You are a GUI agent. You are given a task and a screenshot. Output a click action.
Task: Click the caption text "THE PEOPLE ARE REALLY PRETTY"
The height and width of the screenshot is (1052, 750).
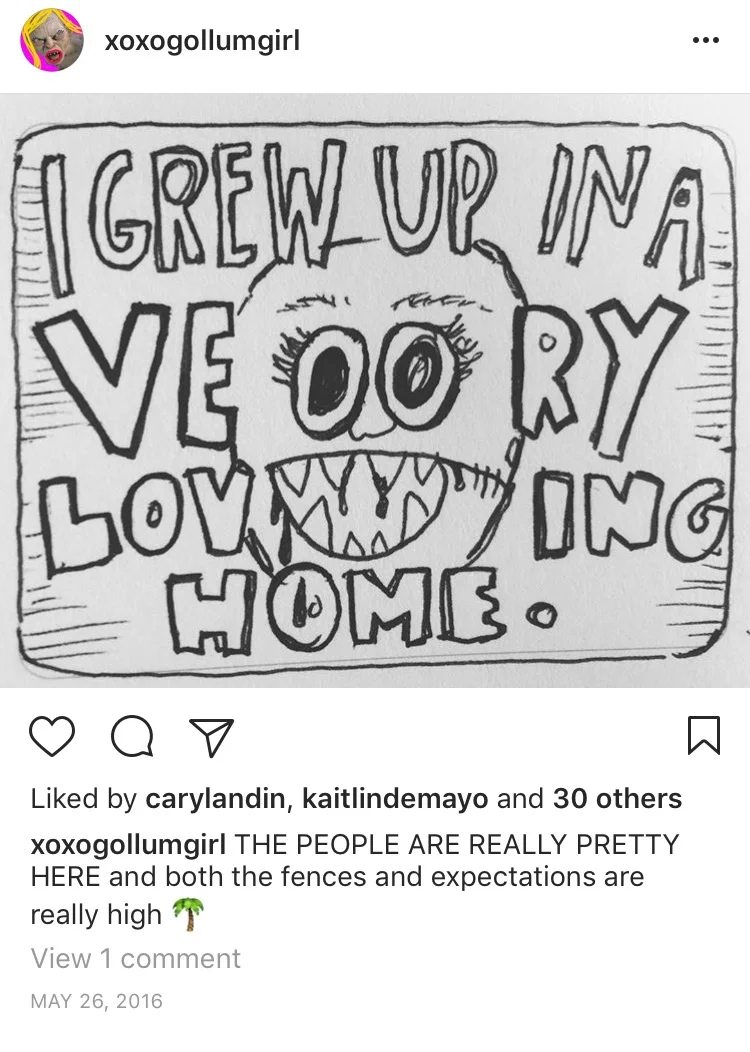pyautogui.click(x=456, y=844)
